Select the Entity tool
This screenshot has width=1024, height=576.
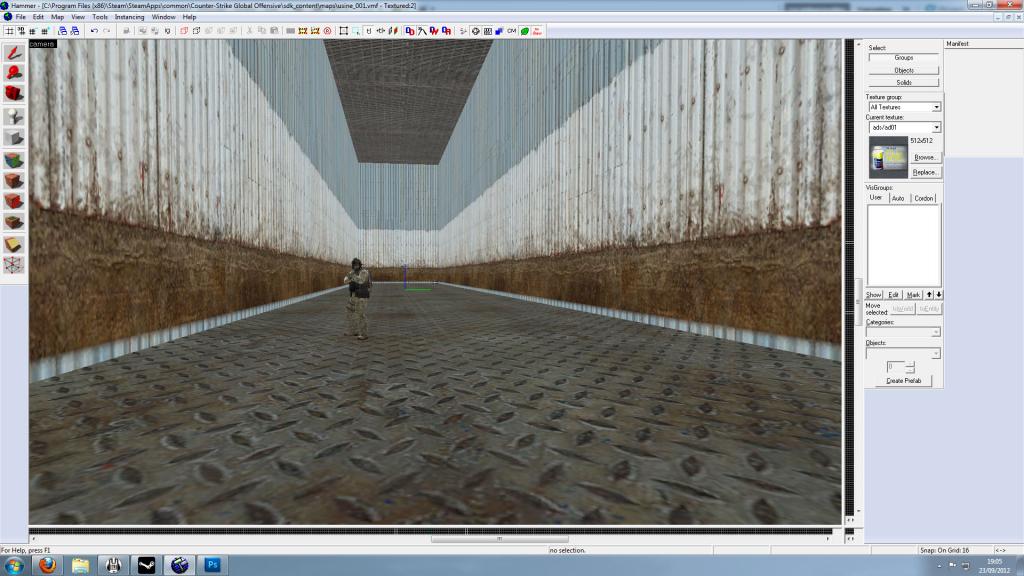14,116
